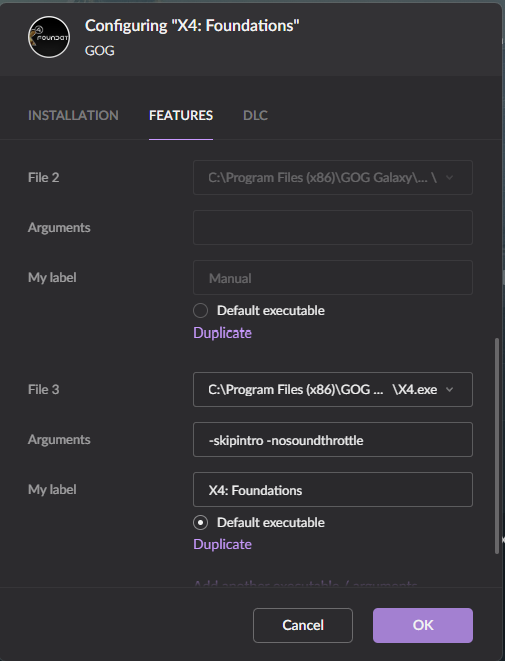Click the File 3 label

(43, 390)
